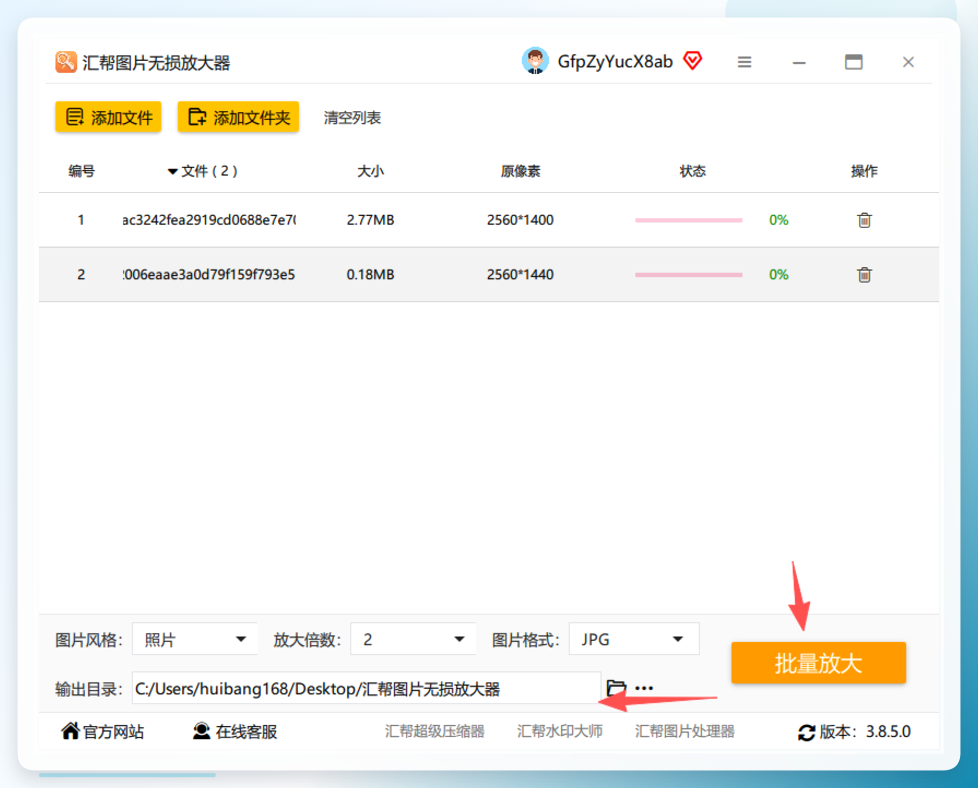Click the 0.18MB size cell
Viewport: 978px width, 788px height.
coord(370,274)
